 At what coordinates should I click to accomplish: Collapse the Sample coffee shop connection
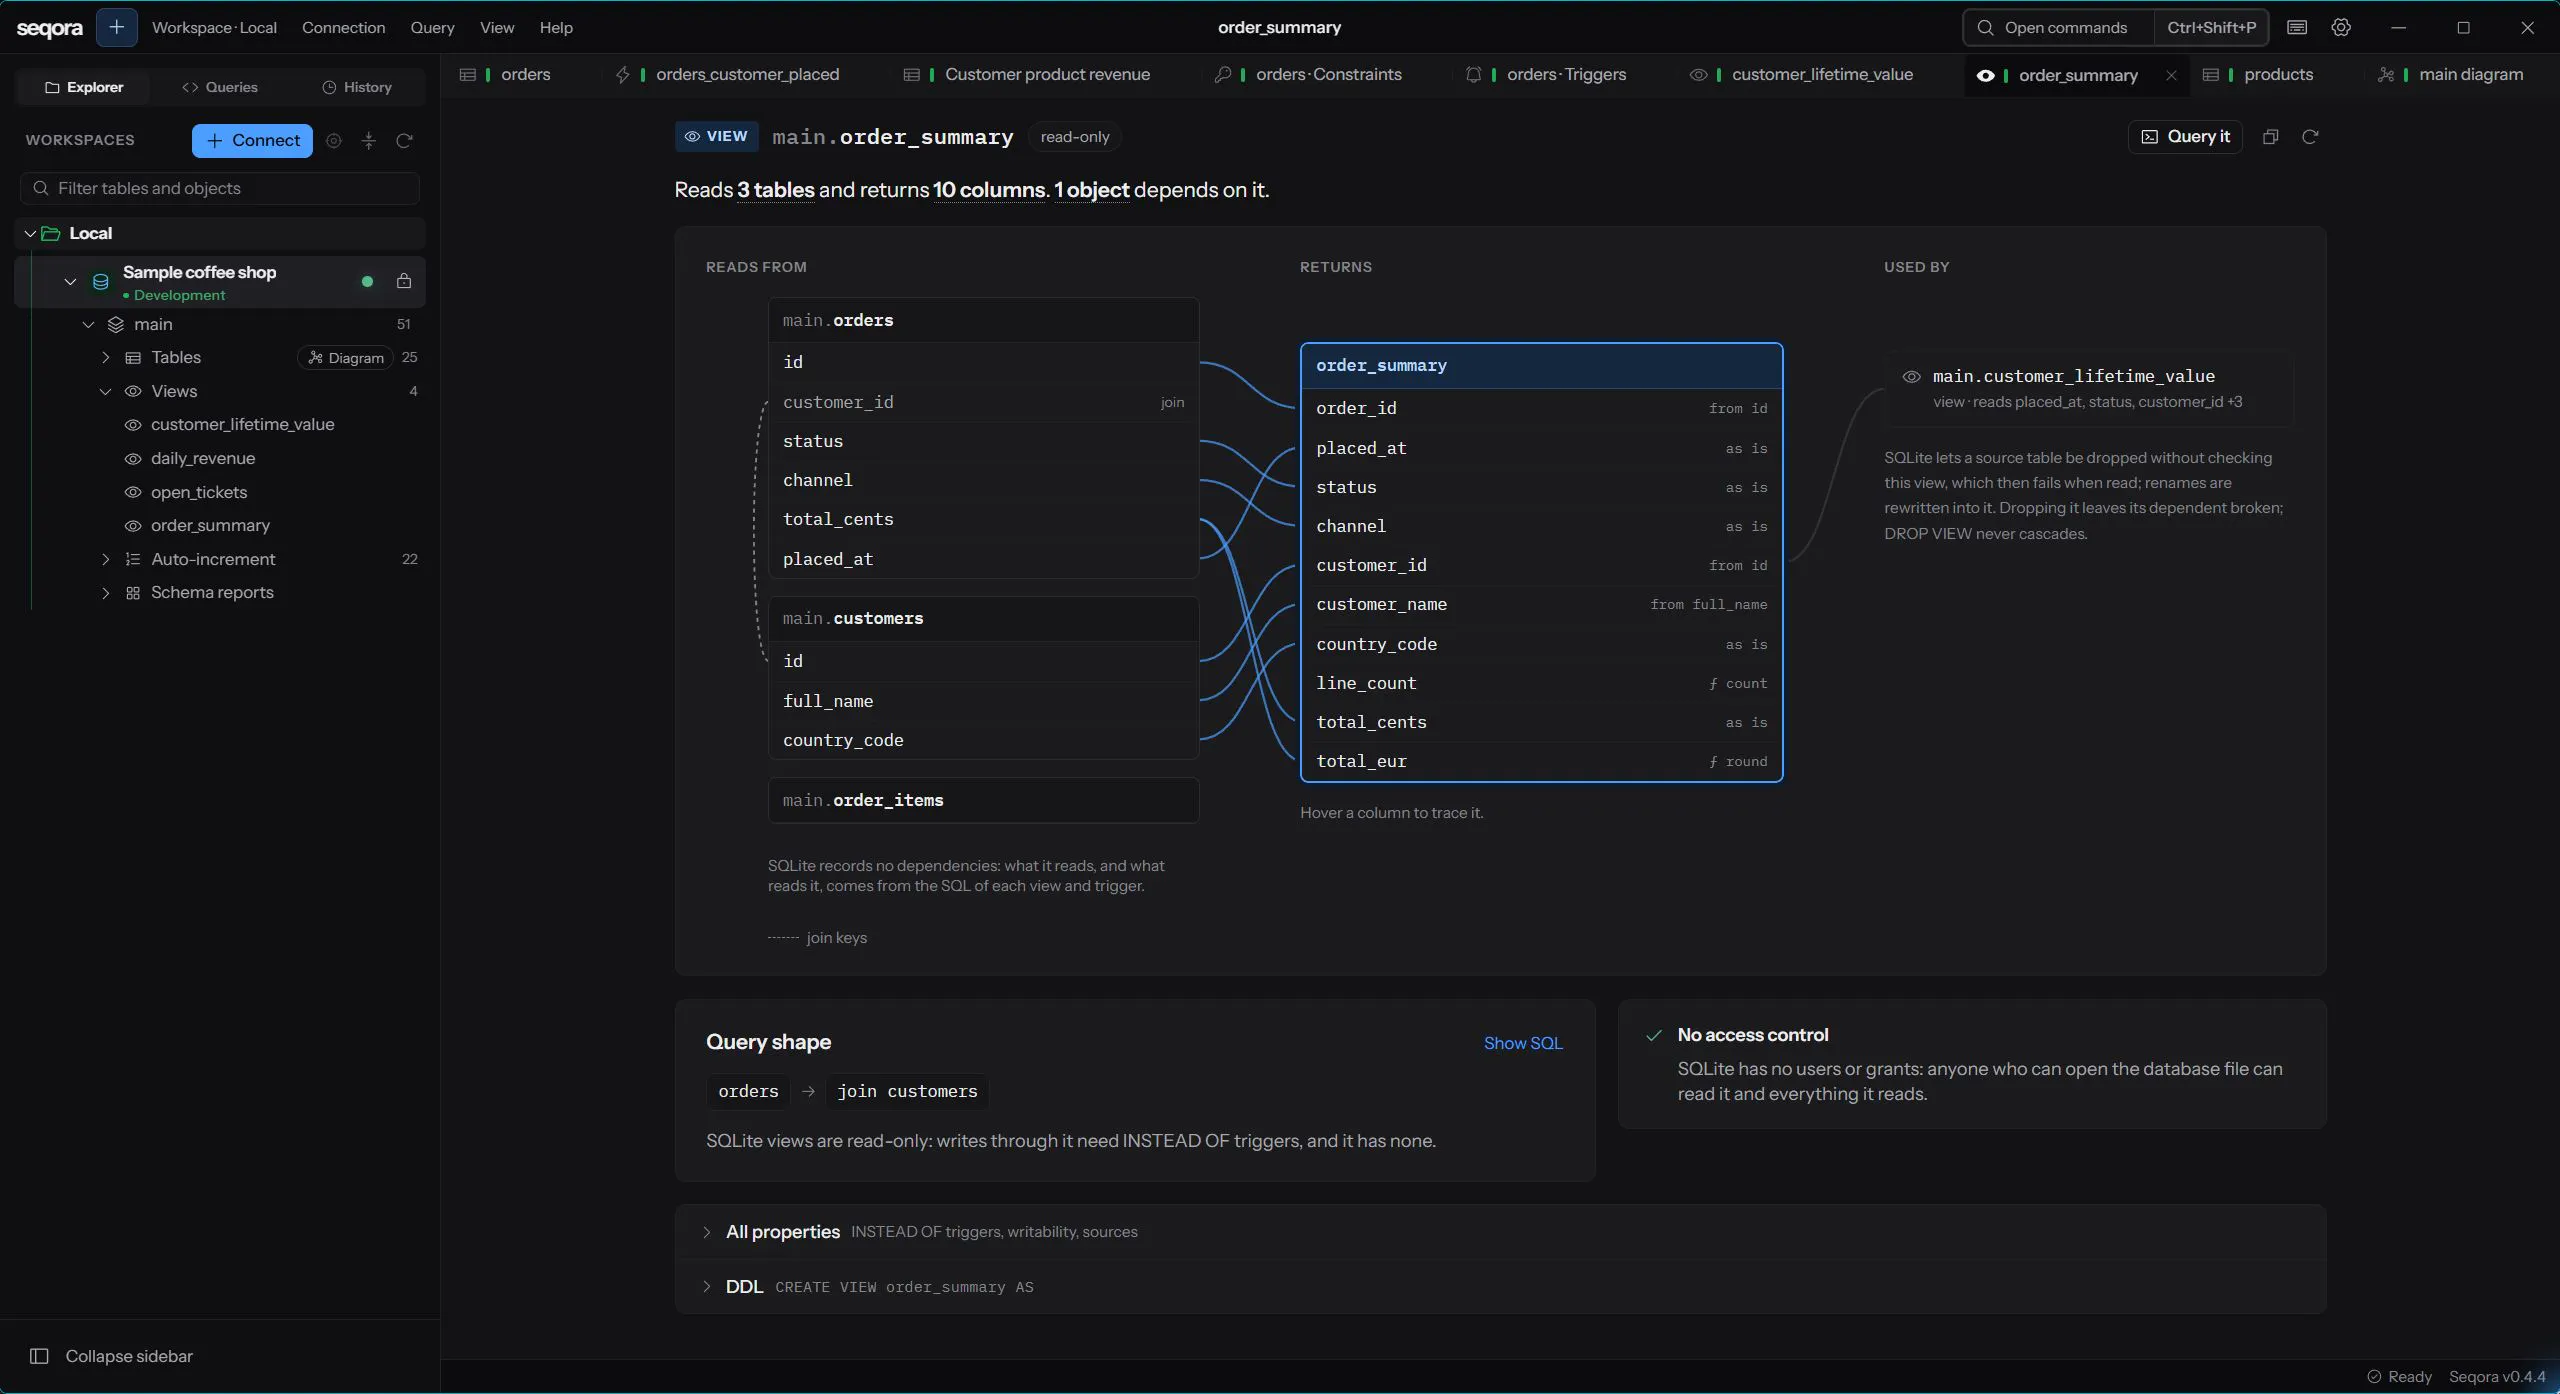[70, 282]
